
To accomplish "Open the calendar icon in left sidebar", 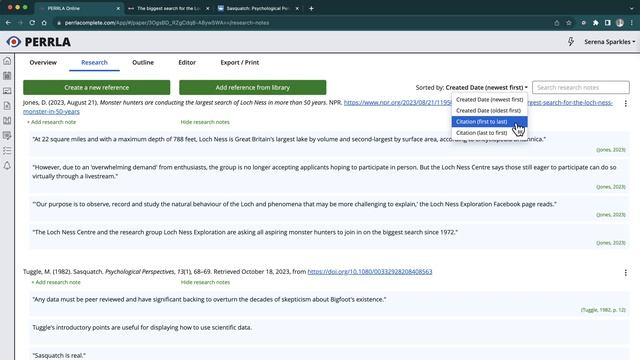I will 7,76.
